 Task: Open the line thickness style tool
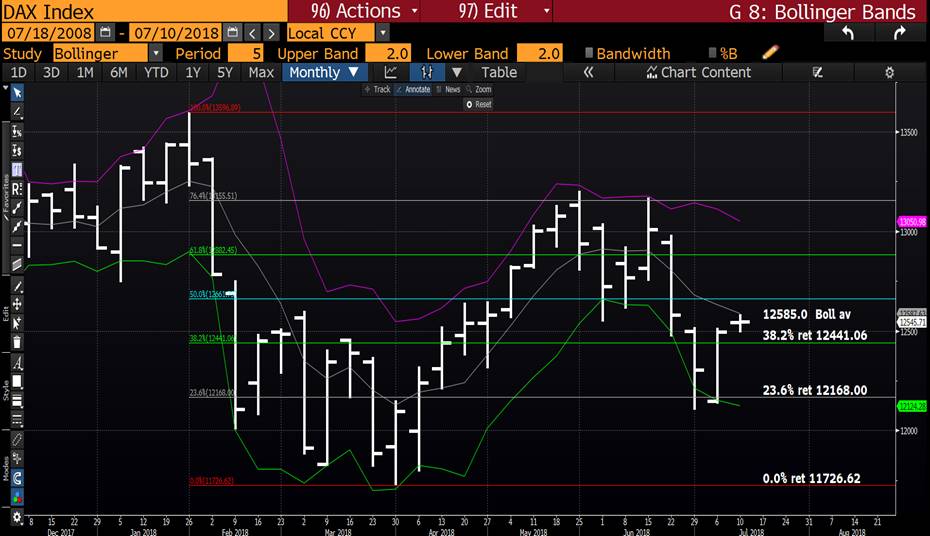(17, 401)
